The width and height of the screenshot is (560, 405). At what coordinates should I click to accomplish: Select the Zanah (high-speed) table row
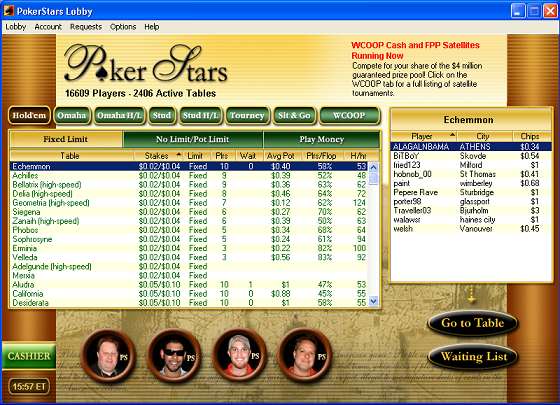[189, 221]
